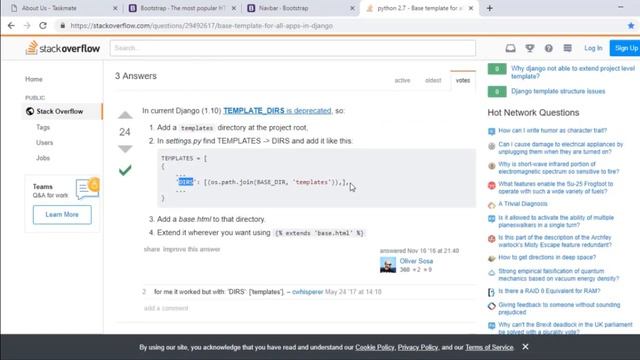This screenshot has width=640, height=360.
Task: Click the green accepted answer checkmark
Action: pos(125,170)
